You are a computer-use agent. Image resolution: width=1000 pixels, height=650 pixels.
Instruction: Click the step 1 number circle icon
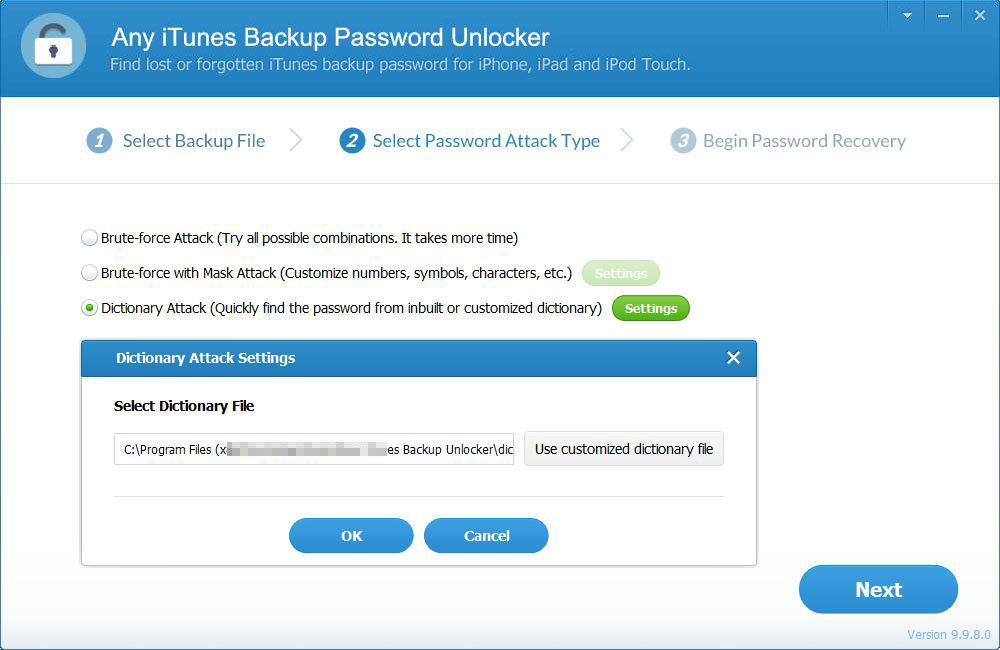pos(99,141)
